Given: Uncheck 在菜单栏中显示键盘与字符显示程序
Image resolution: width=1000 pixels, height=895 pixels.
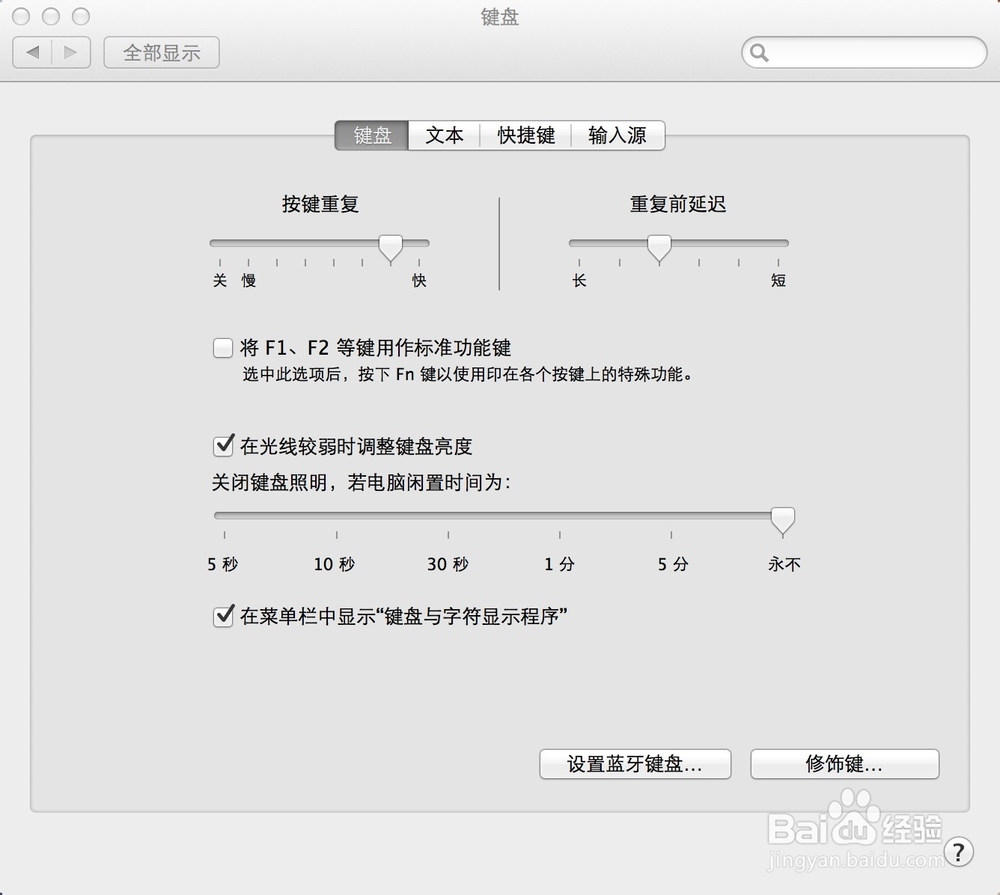Looking at the screenshot, I should [223, 616].
